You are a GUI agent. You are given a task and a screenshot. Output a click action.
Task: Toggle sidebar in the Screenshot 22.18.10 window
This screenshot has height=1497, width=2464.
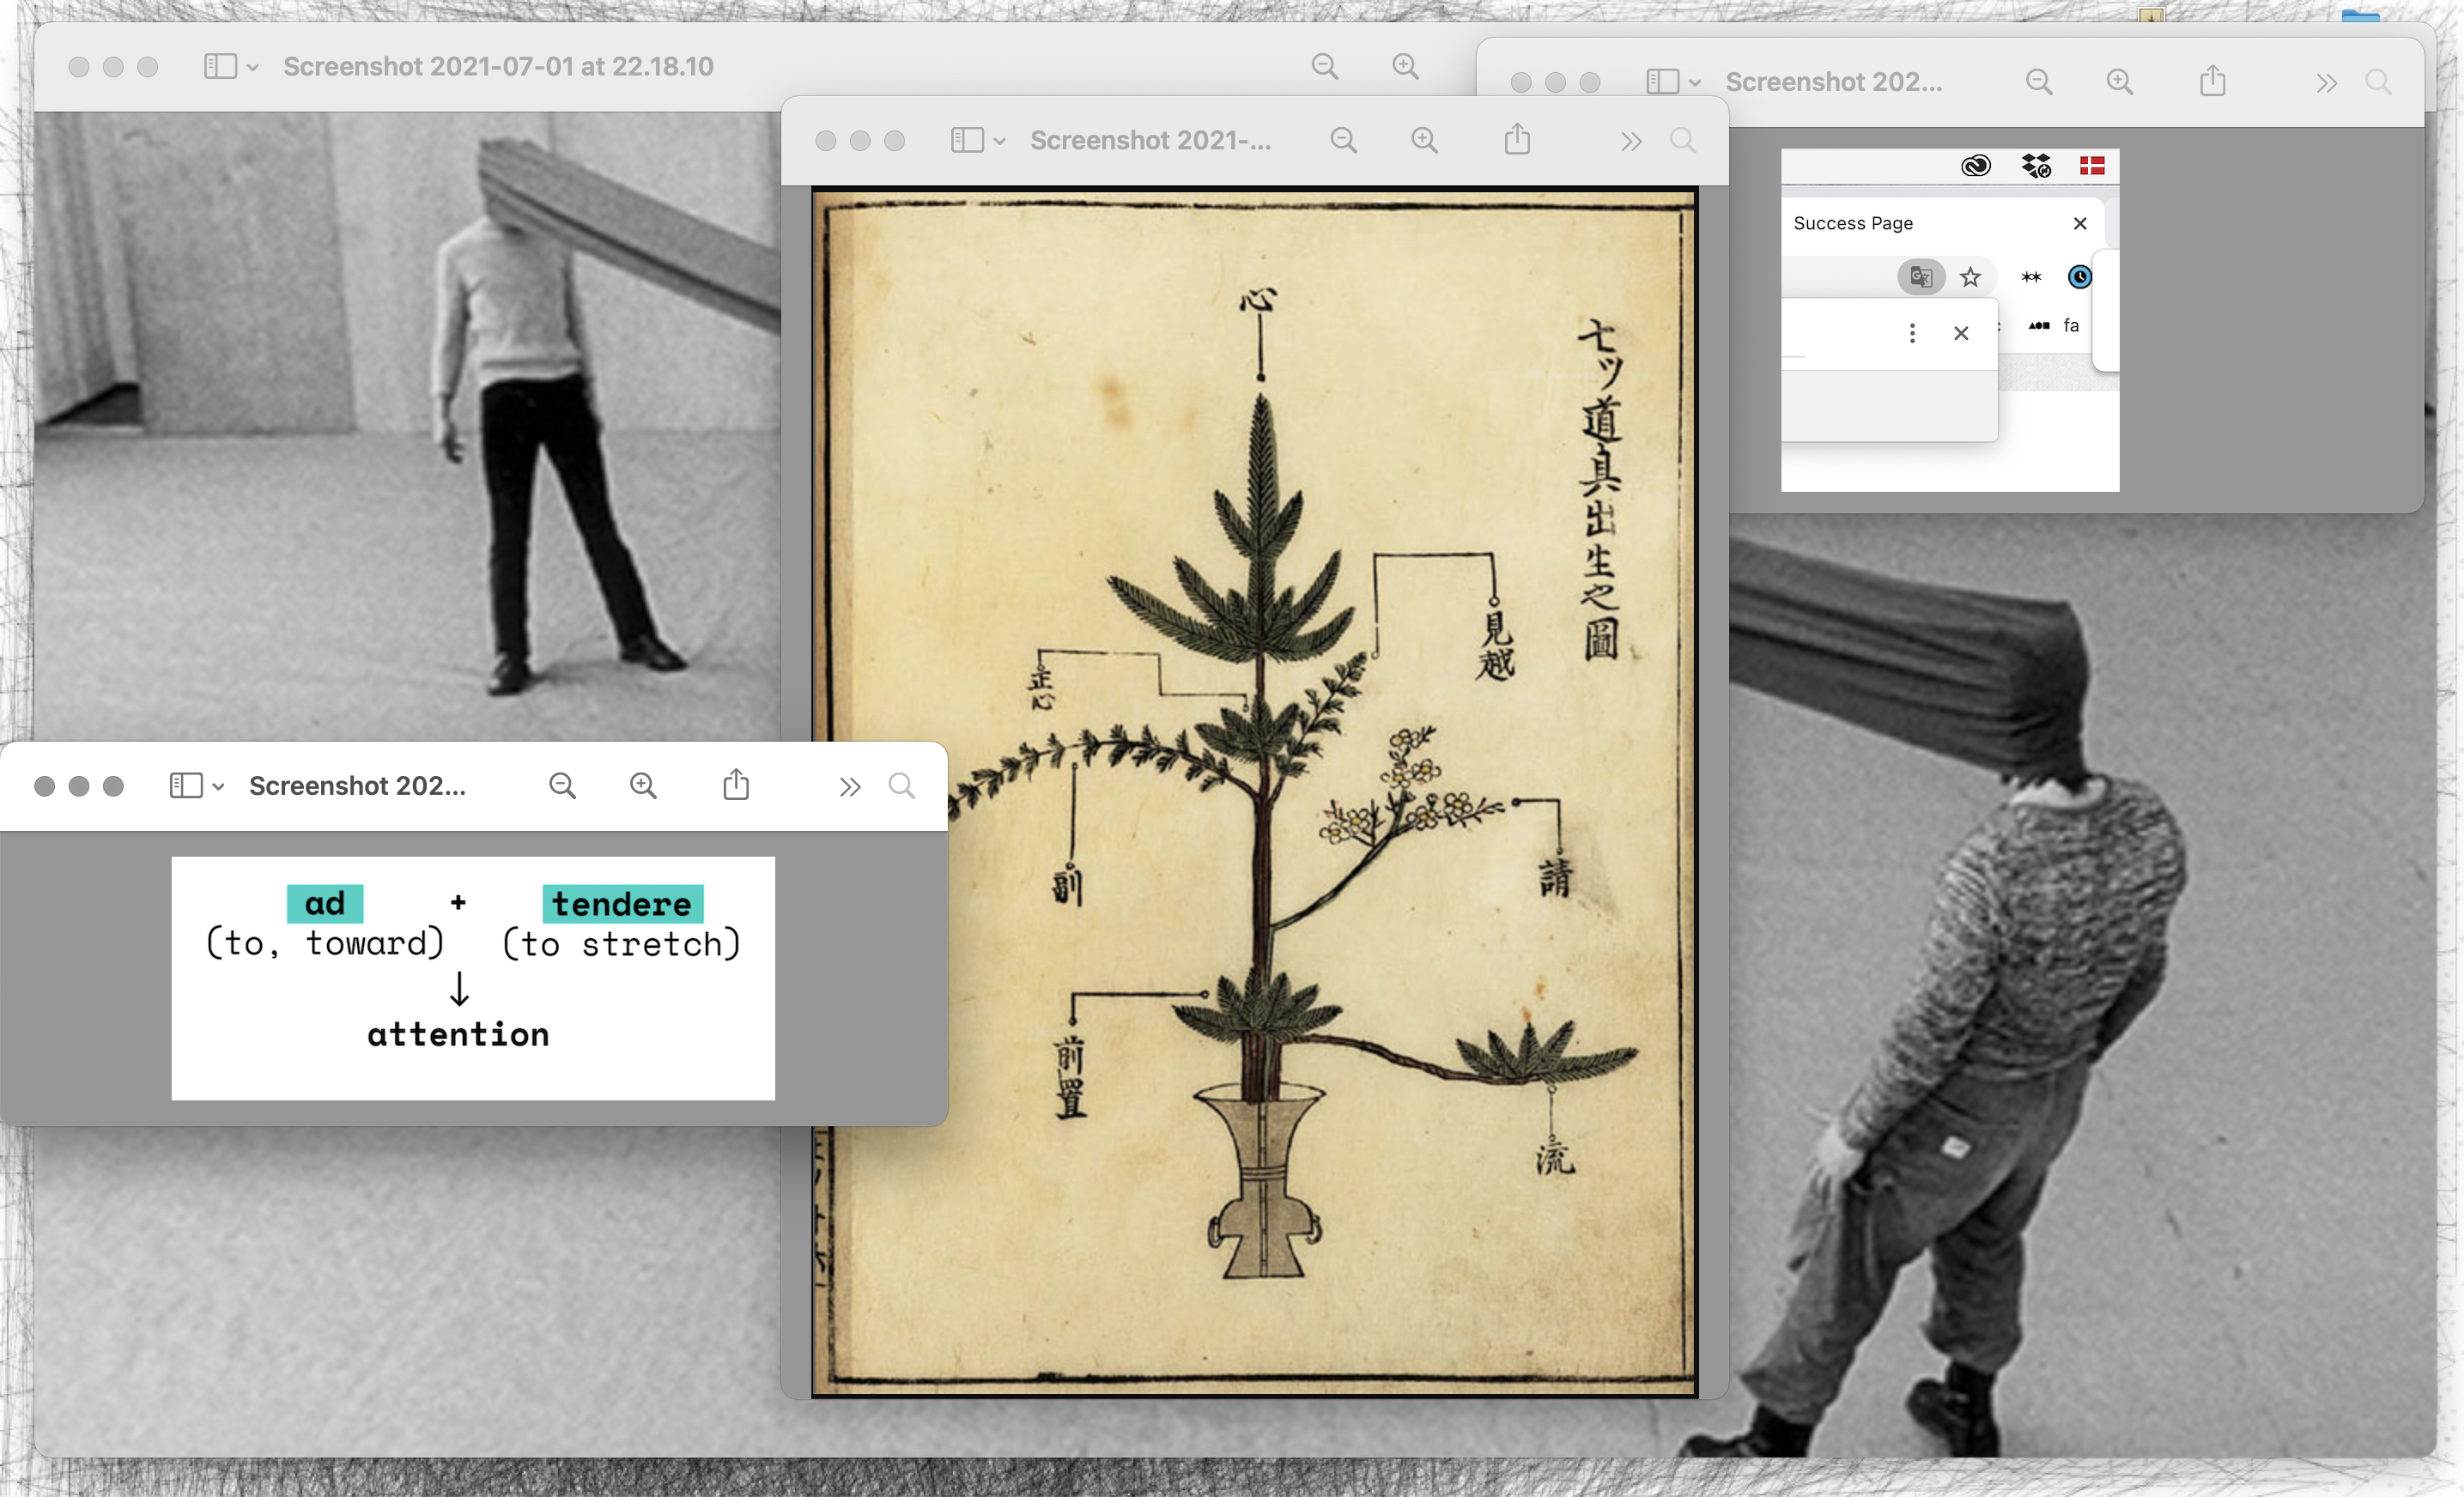tap(220, 66)
